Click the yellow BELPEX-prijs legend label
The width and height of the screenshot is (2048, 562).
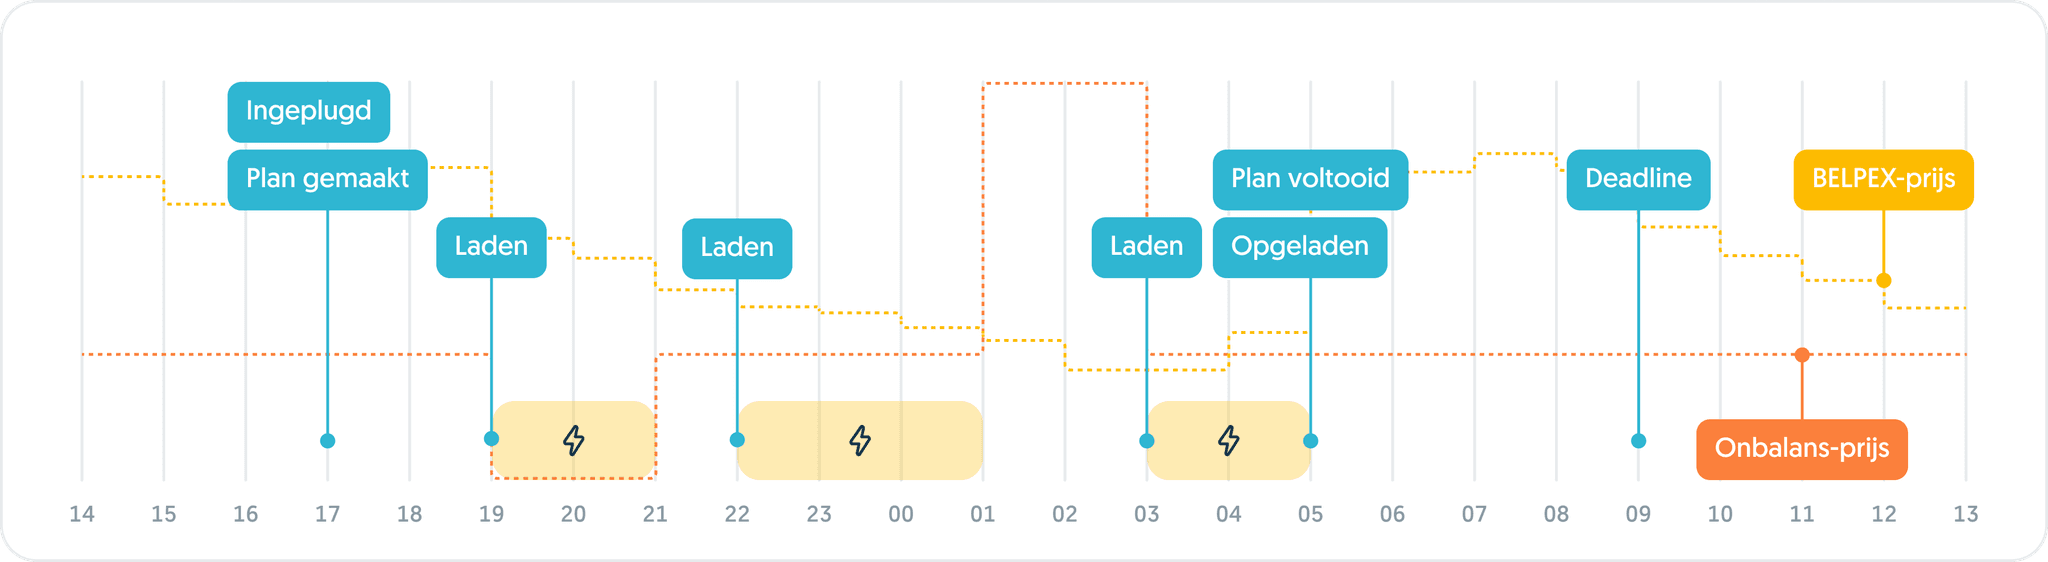1883,179
